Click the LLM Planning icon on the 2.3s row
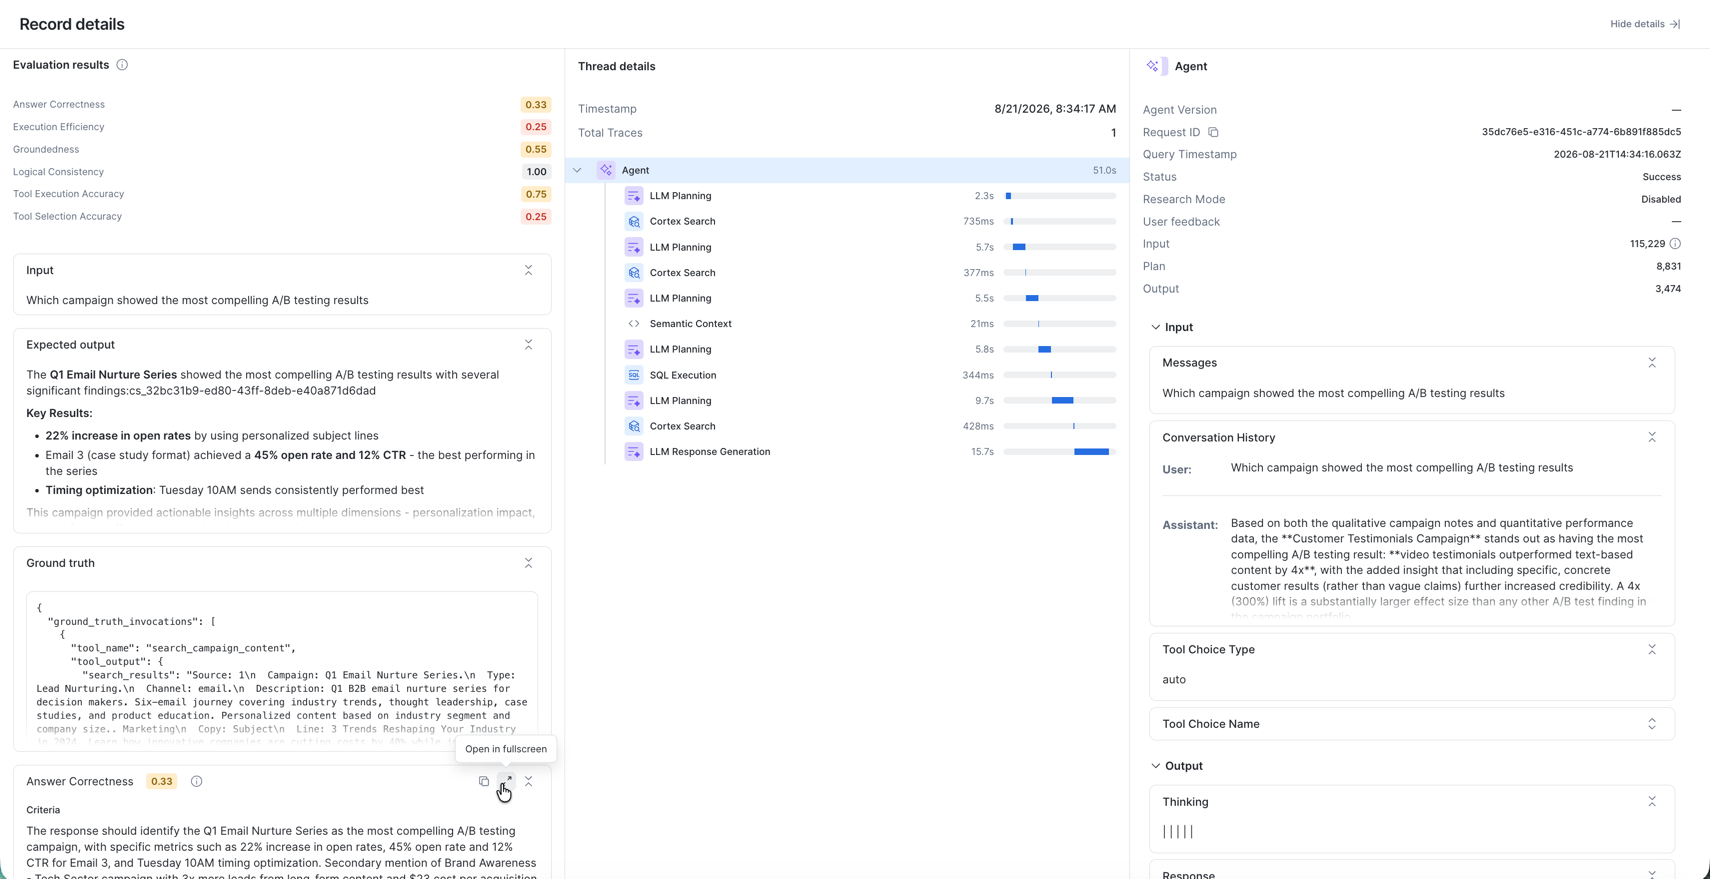The width and height of the screenshot is (1710, 879). point(634,196)
